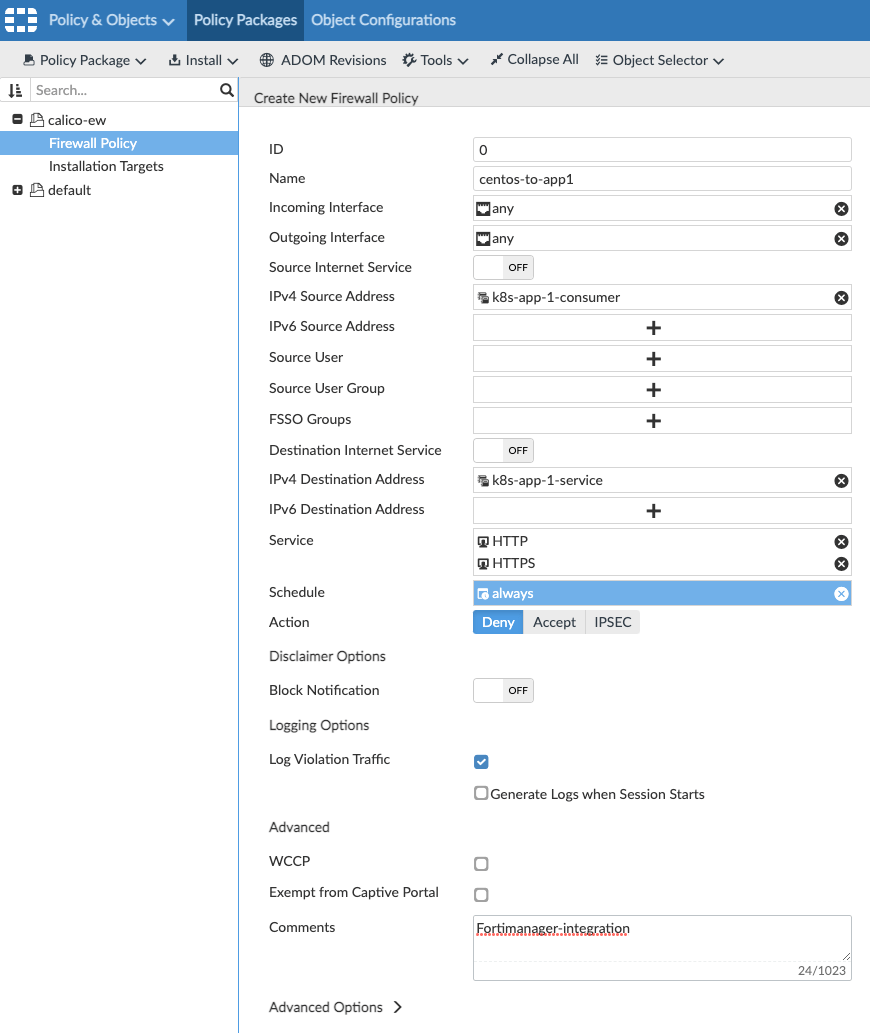Click the 'default' package name
Image resolution: width=870 pixels, height=1033 pixels.
[x=69, y=190]
